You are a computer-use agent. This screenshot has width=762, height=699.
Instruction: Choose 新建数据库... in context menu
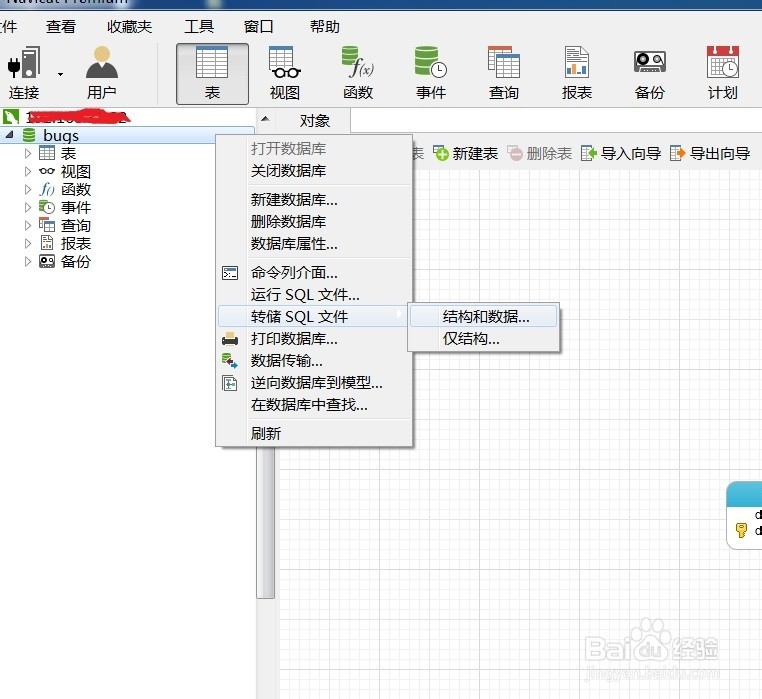pos(314,200)
